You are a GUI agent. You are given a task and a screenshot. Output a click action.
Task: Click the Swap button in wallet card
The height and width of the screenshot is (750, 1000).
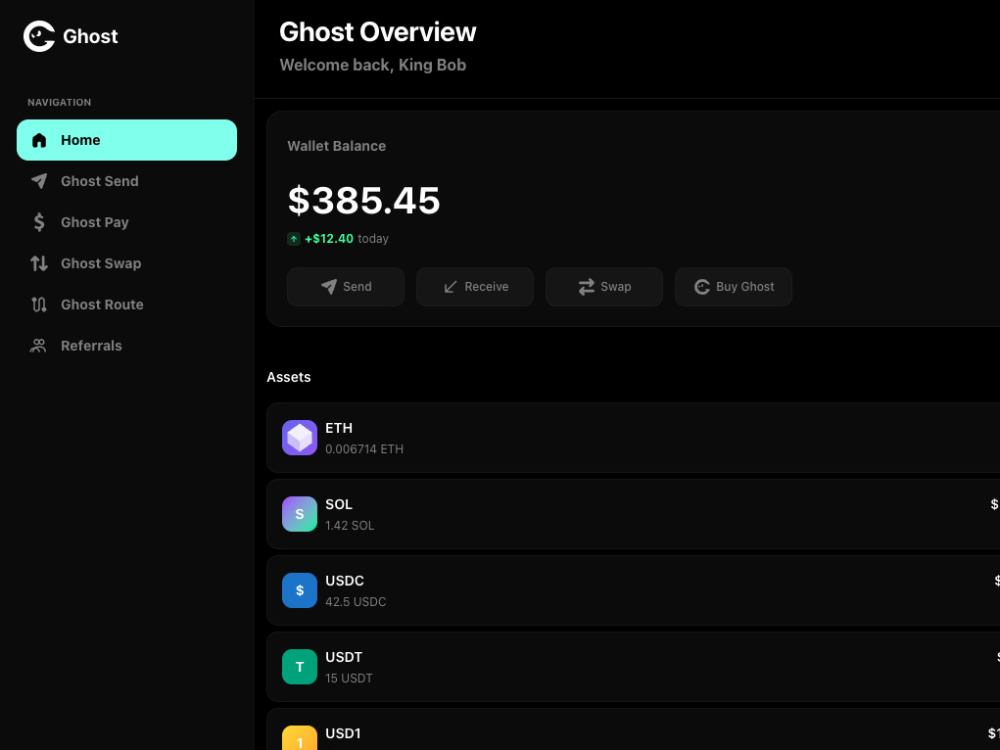604,287
